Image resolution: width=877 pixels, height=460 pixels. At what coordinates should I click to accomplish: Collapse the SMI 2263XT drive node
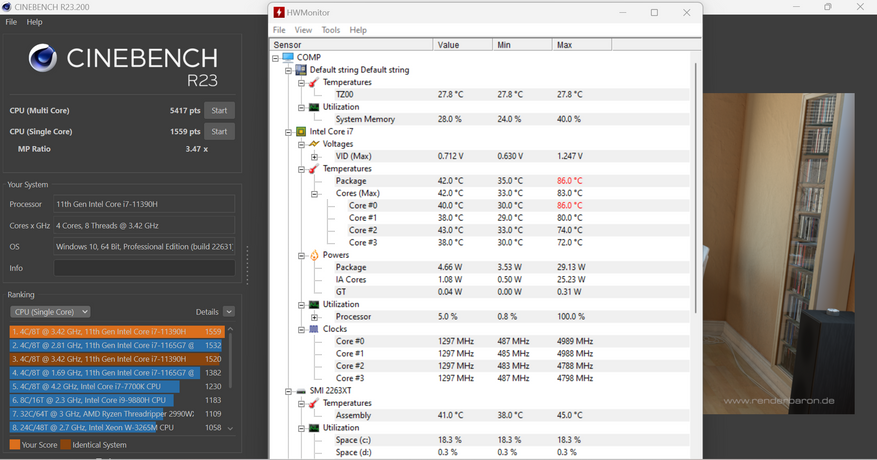(288, 391)
